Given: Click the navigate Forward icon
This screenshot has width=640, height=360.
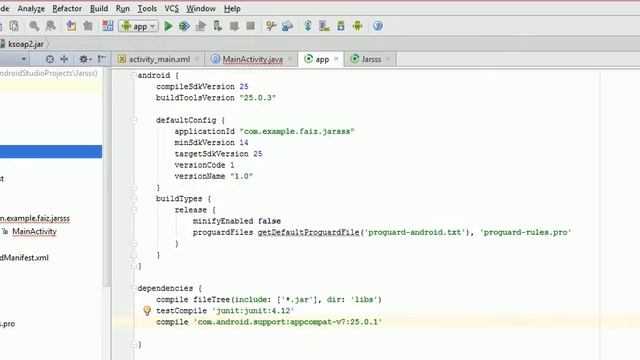Looking at the screenshot, I should [x=87, y=26].
